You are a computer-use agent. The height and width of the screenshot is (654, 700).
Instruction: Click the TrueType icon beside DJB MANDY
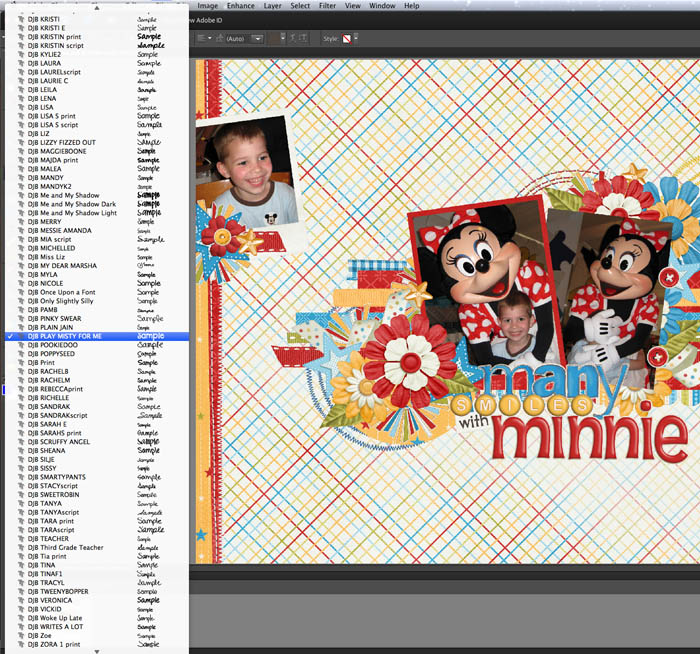[21, 178]
